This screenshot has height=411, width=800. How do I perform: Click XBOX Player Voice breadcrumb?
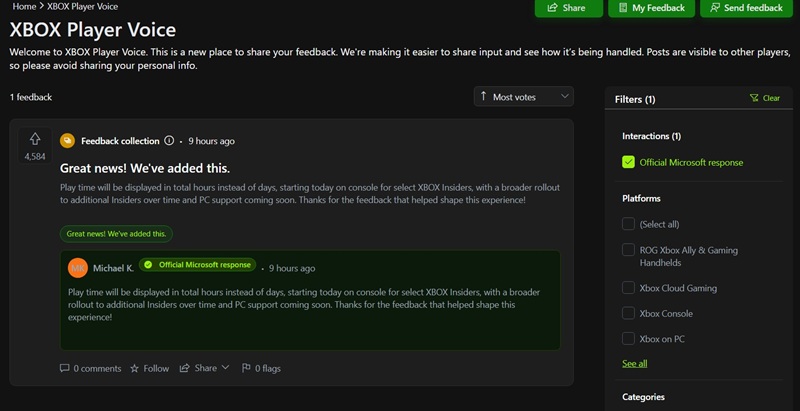(82, 7)
